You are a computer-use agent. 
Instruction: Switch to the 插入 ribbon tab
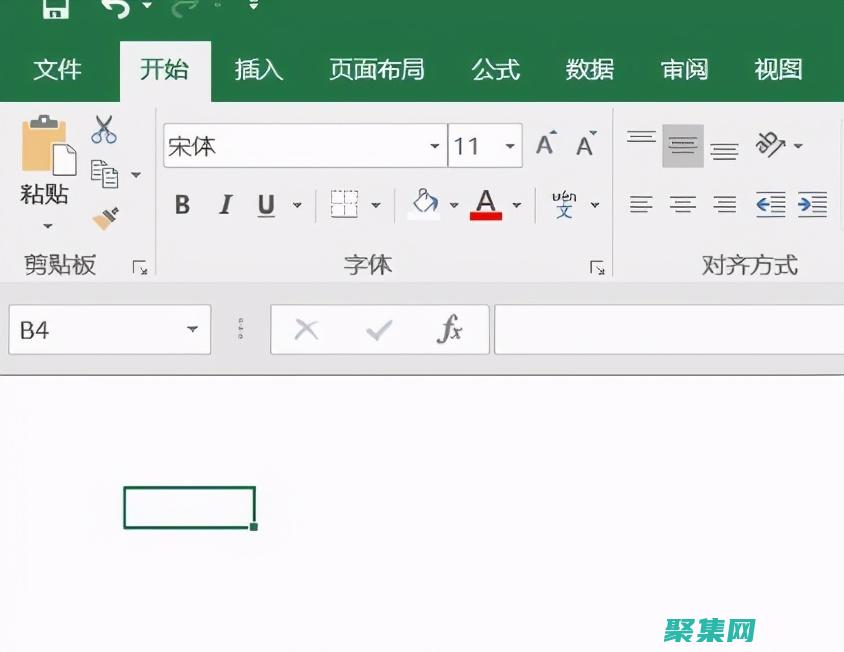coord(258,69)
